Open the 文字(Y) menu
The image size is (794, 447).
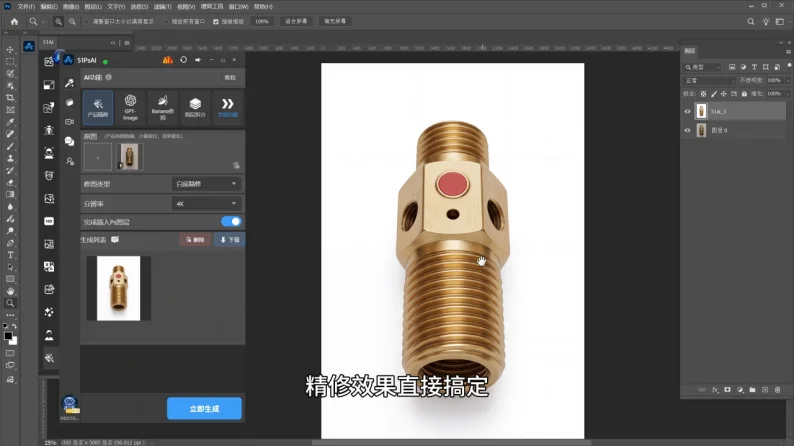coord(116,7)
